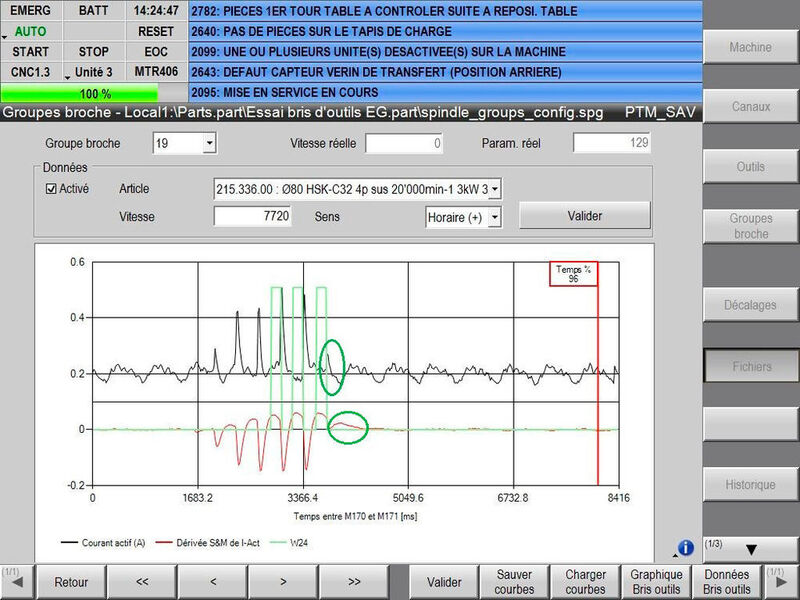The width and height of the screenshot is (800, 600).
Task: Click the EOC button
Action: pyautogui.click(x=156, y=52)
